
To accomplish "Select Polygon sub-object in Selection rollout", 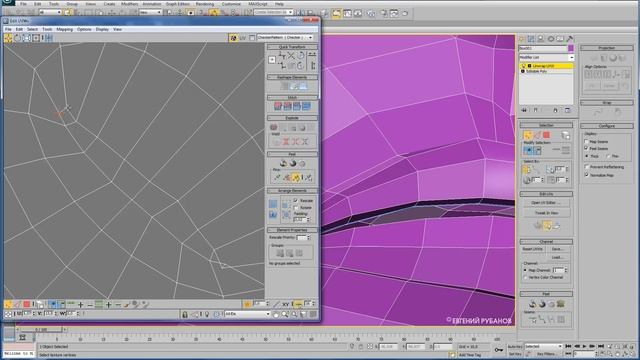I will pyautogui.click(x=547, y=135).
